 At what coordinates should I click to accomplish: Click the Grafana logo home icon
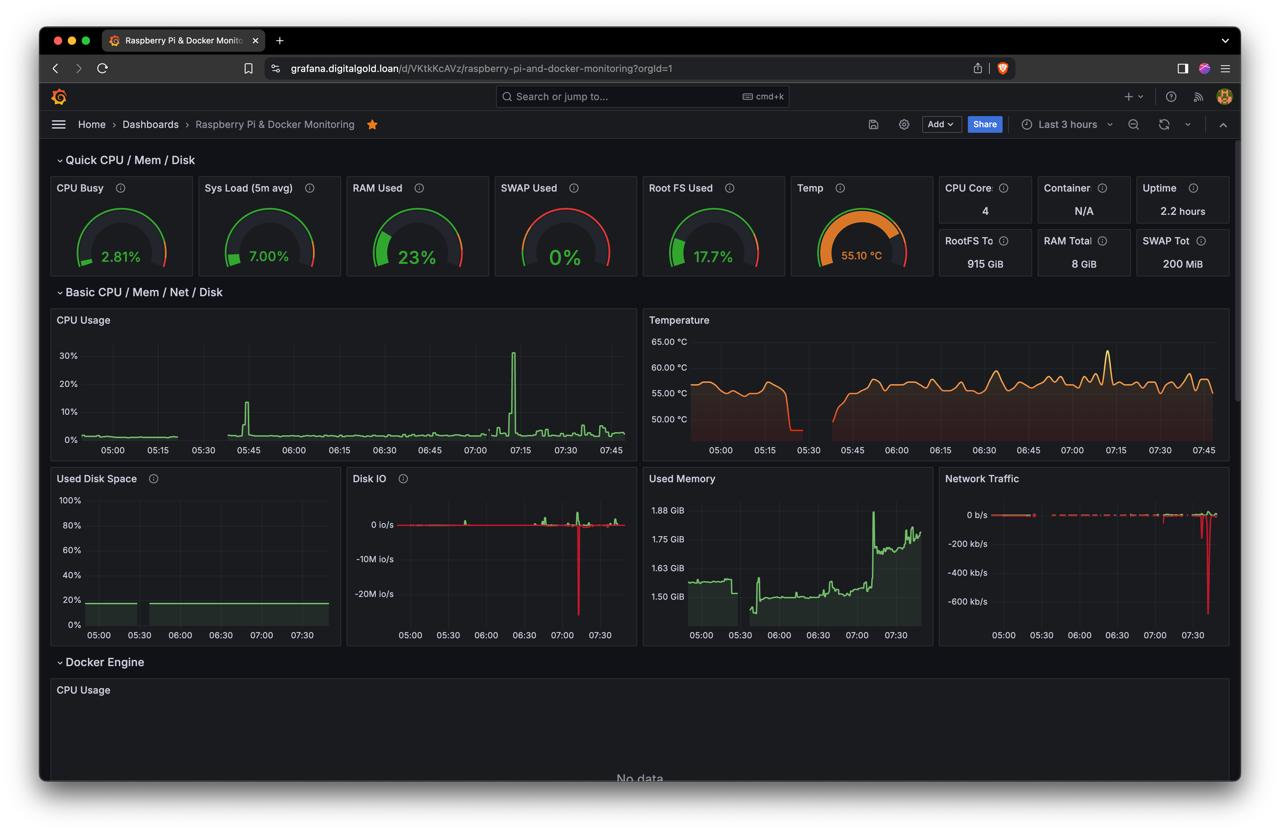(59, 96)
